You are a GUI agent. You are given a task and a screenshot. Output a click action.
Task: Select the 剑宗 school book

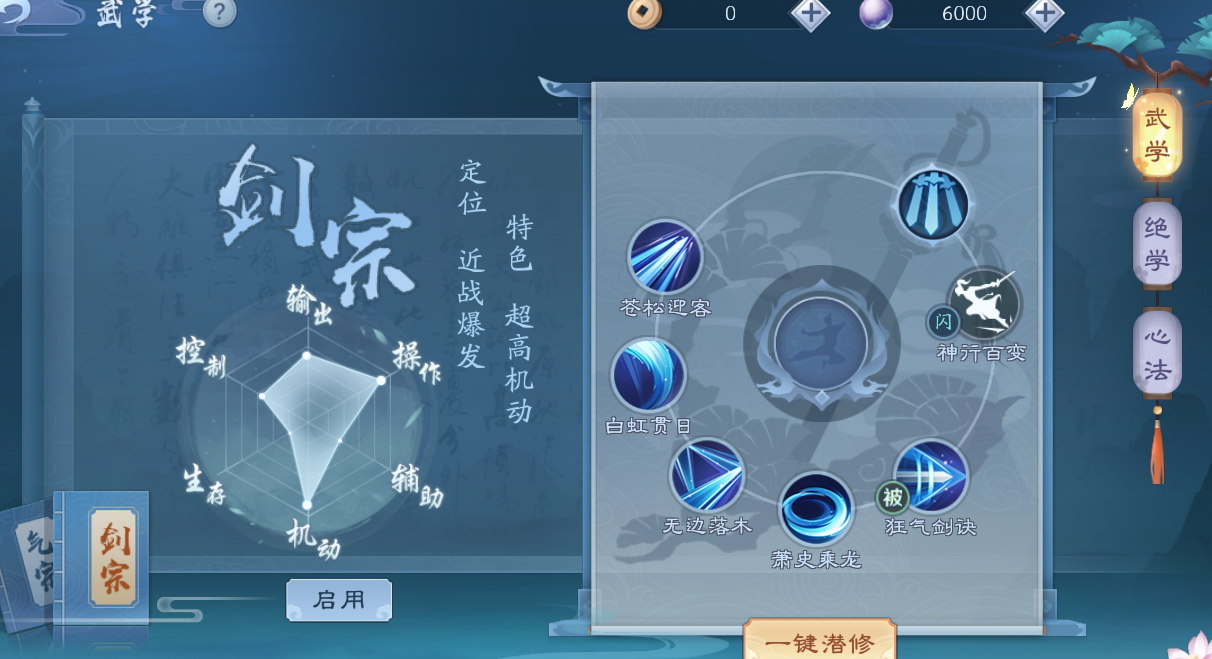pos(111,557)
